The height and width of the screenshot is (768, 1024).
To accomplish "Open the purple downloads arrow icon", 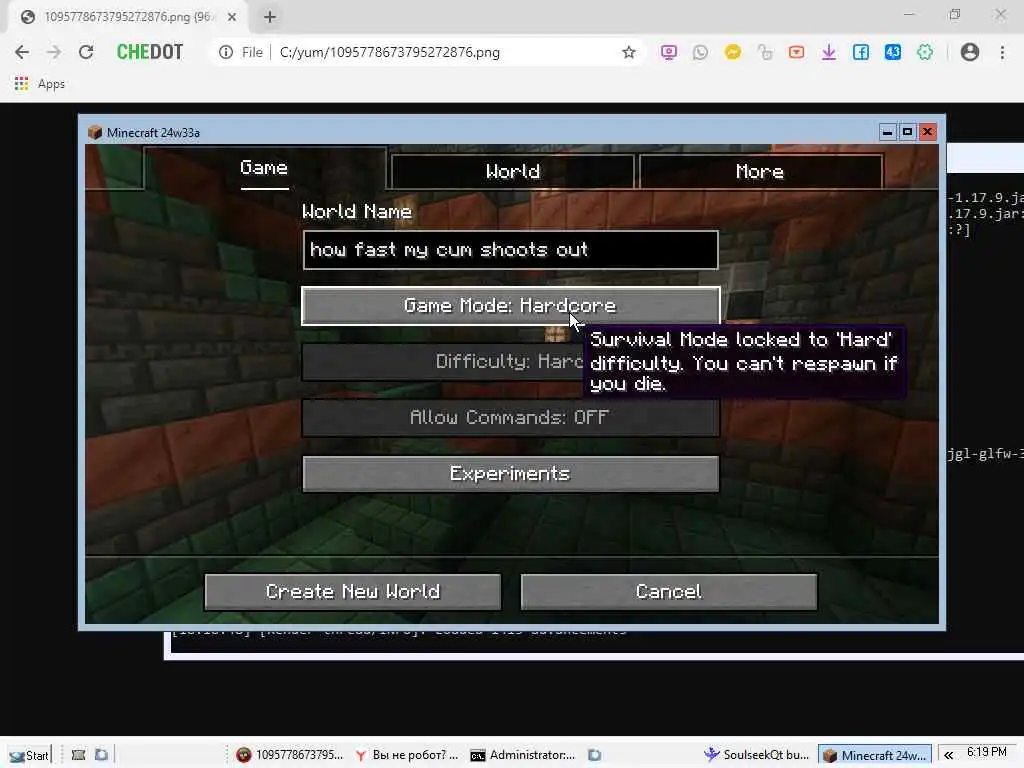I will click(829, 52).
